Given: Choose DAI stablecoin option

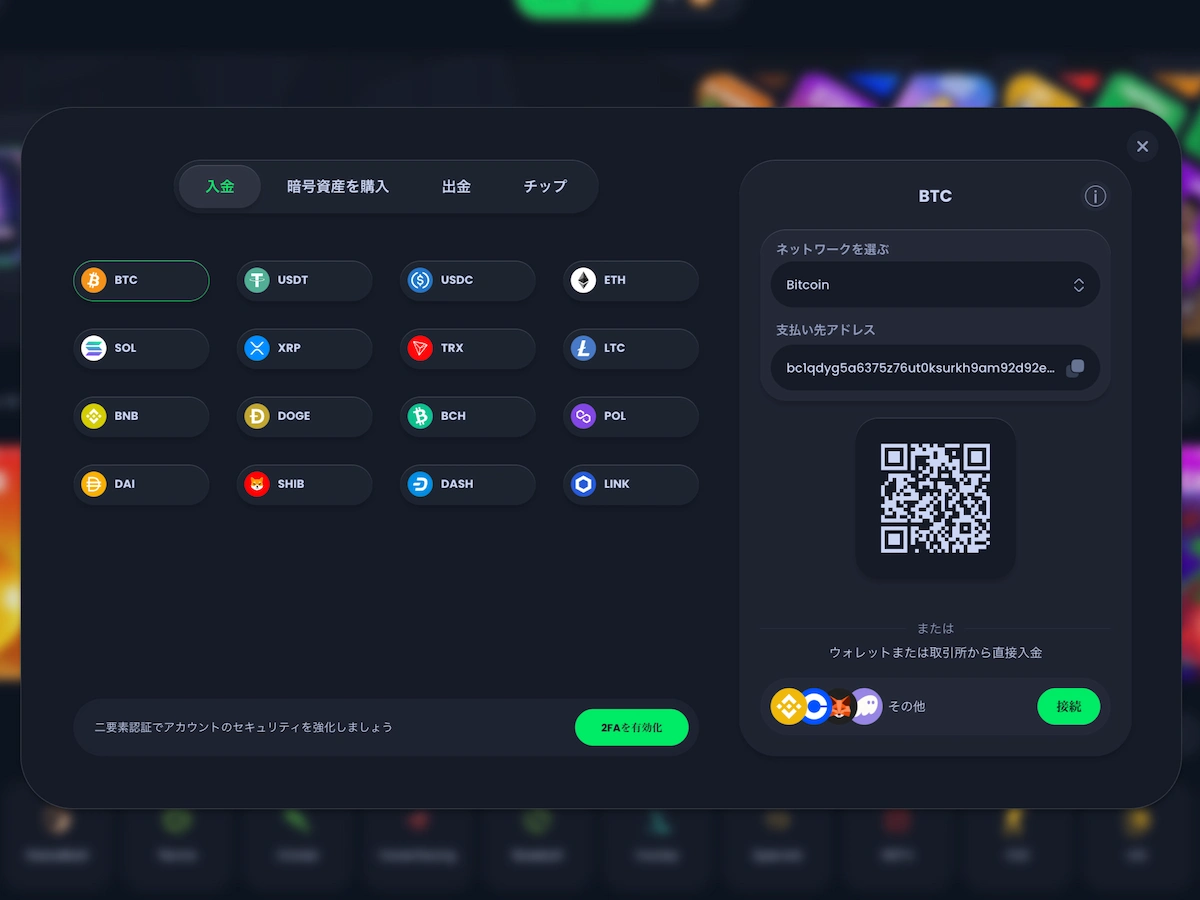Looking at the screenshot, I should pos(141,485).
